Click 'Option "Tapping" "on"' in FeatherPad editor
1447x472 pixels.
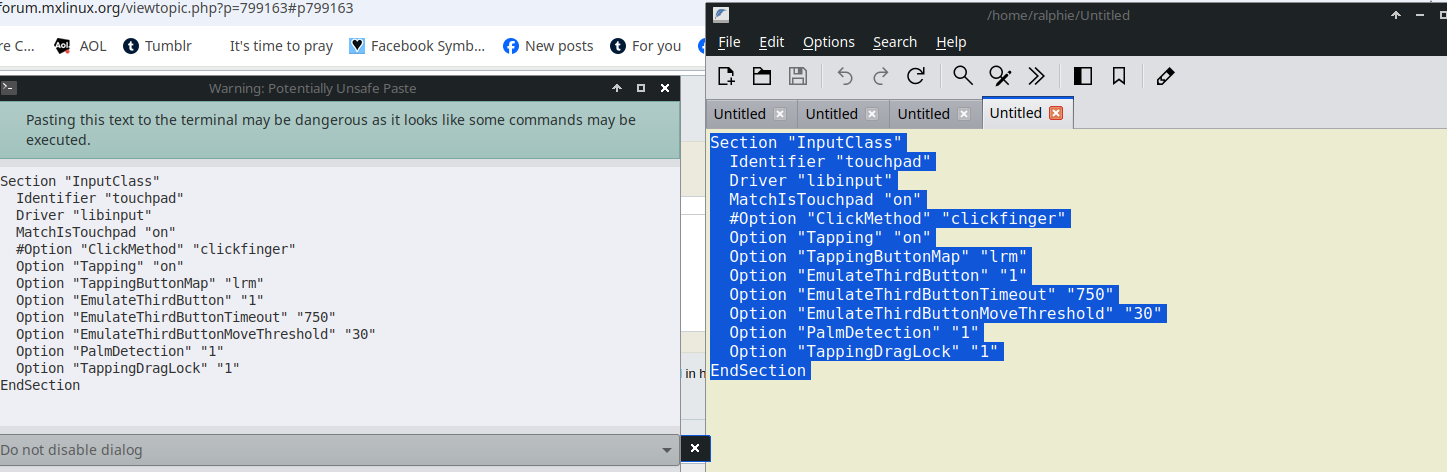click(831, 237)
